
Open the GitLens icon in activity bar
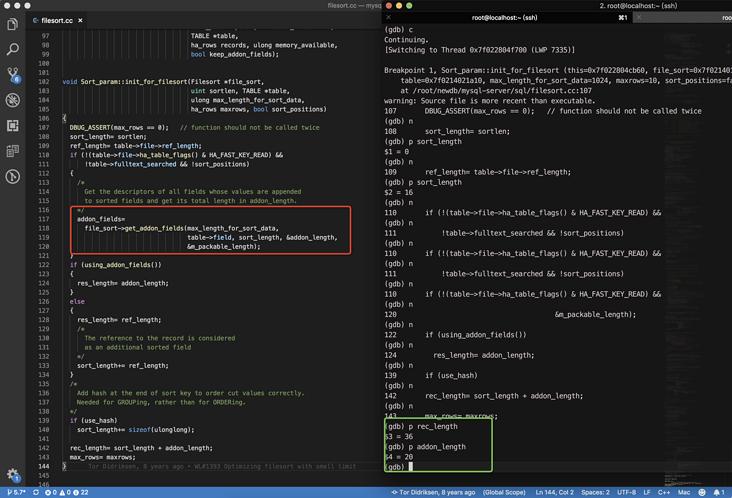12,177
